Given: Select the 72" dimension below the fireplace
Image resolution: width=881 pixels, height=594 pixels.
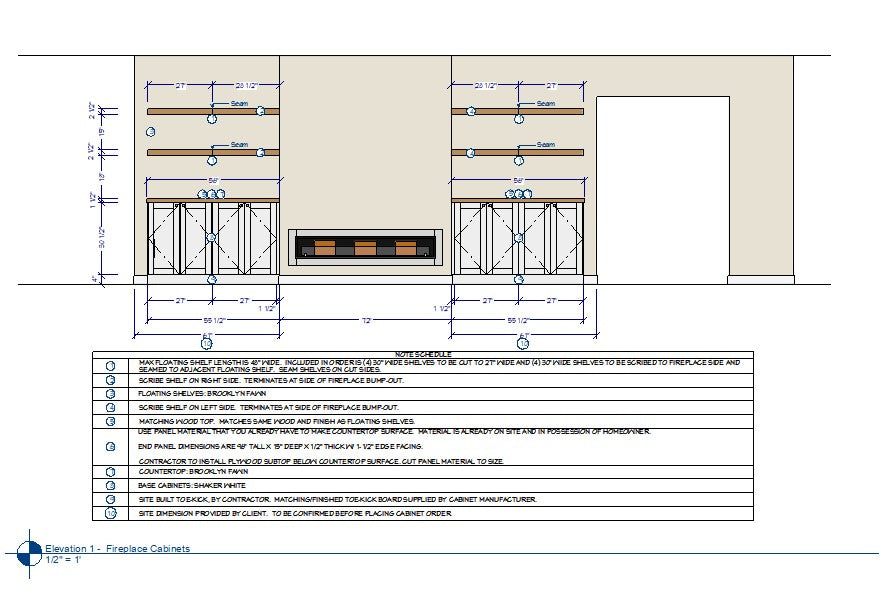Looking at the screenshot, I should (x=366, y=320).
